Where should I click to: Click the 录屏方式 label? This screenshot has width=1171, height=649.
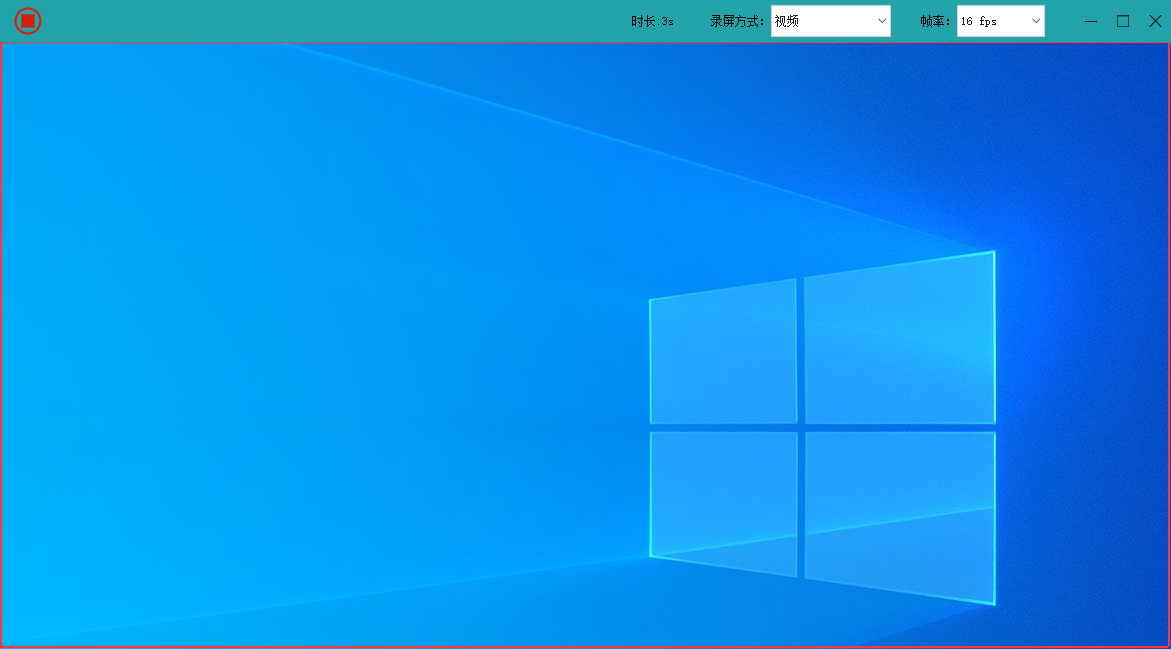coord(736,22)
